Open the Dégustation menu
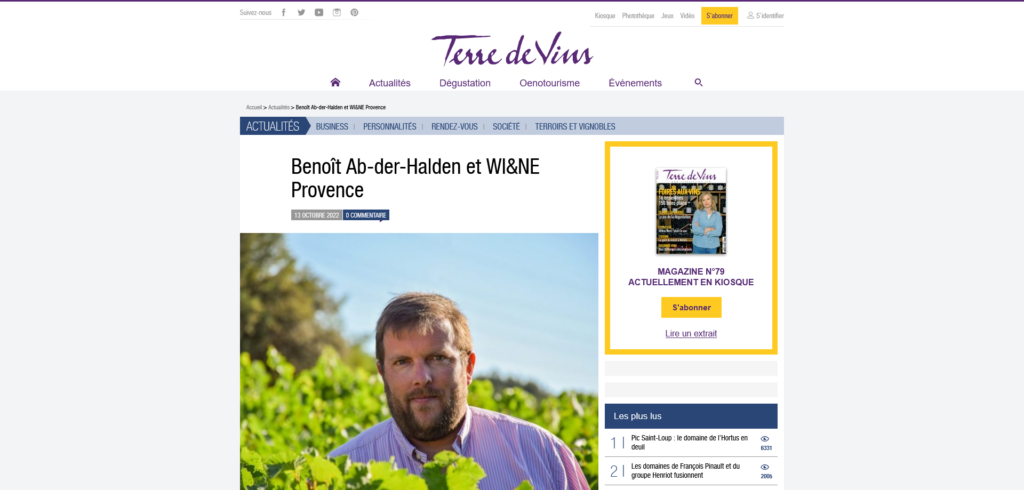This screenshot has width=1024, height=490. (465, 83)
